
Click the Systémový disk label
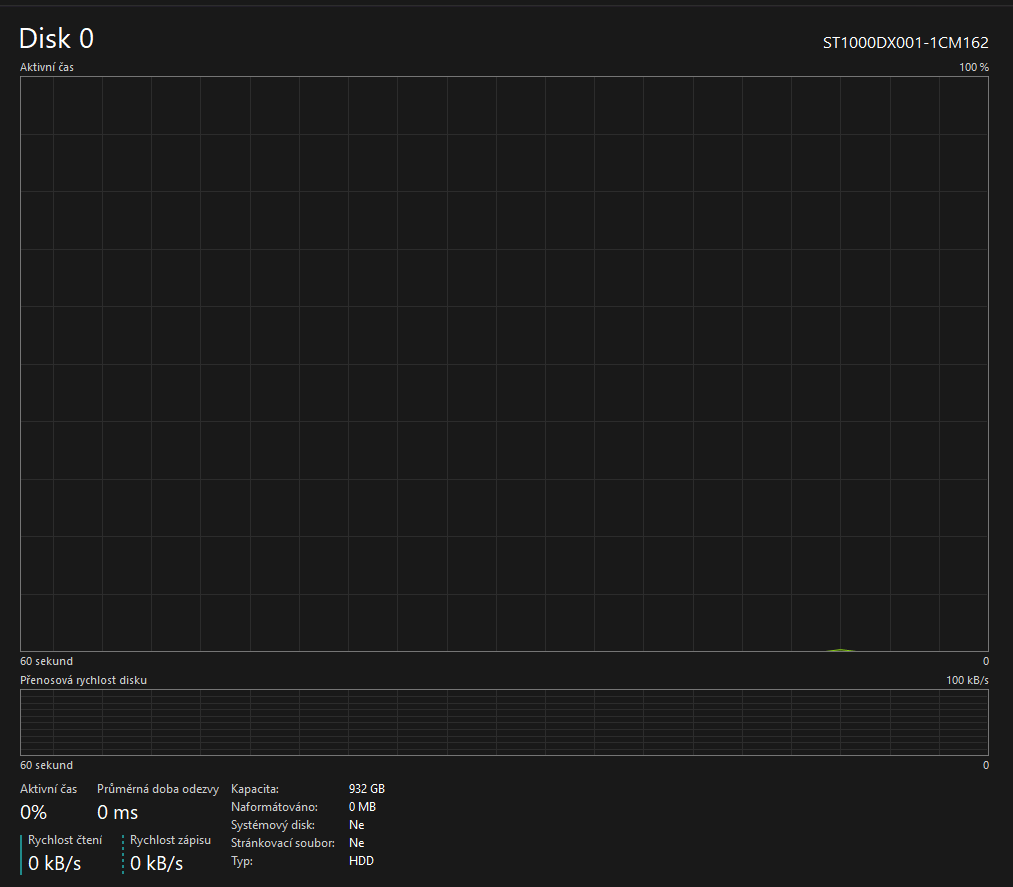point(272,825)
